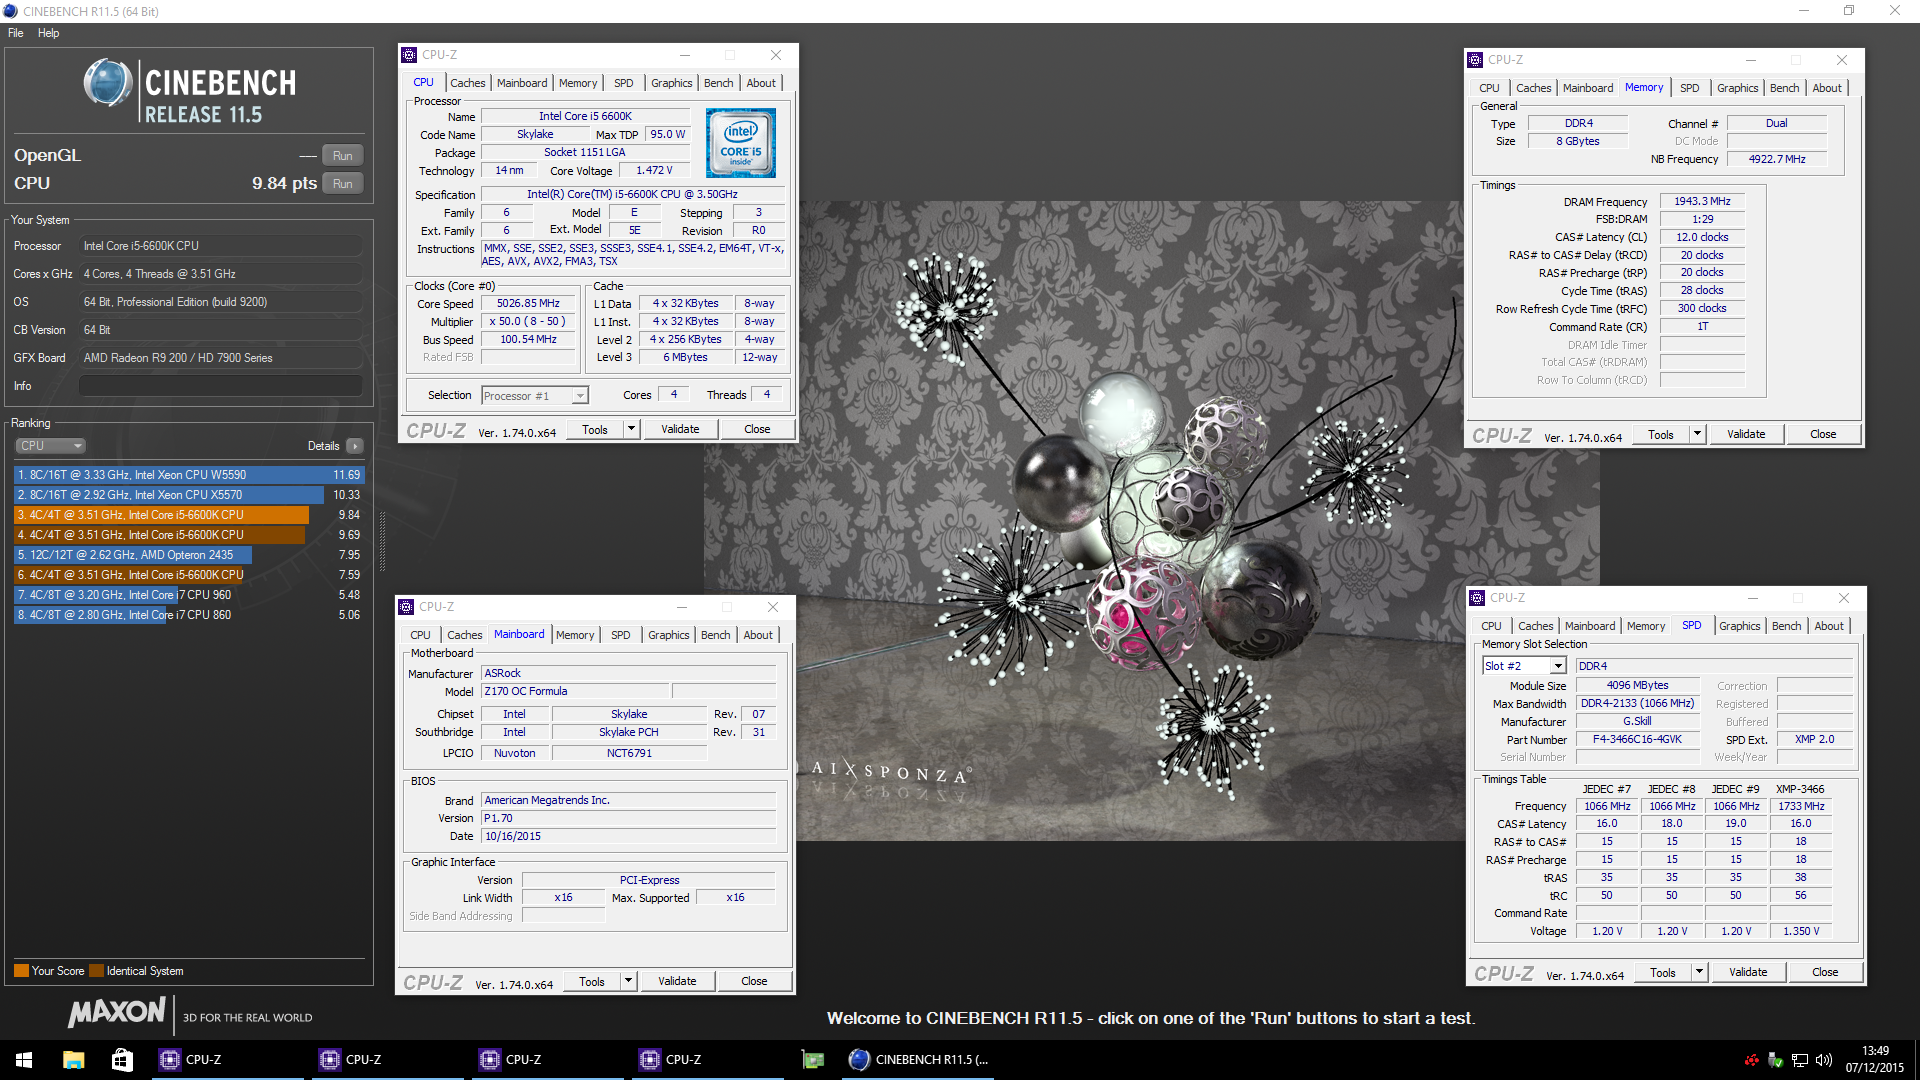Click the Part Number F4-3466C16-4GVK field
Image resolution: width=1920 pixels, height=1080 pixels.
tap(1637, 740)
